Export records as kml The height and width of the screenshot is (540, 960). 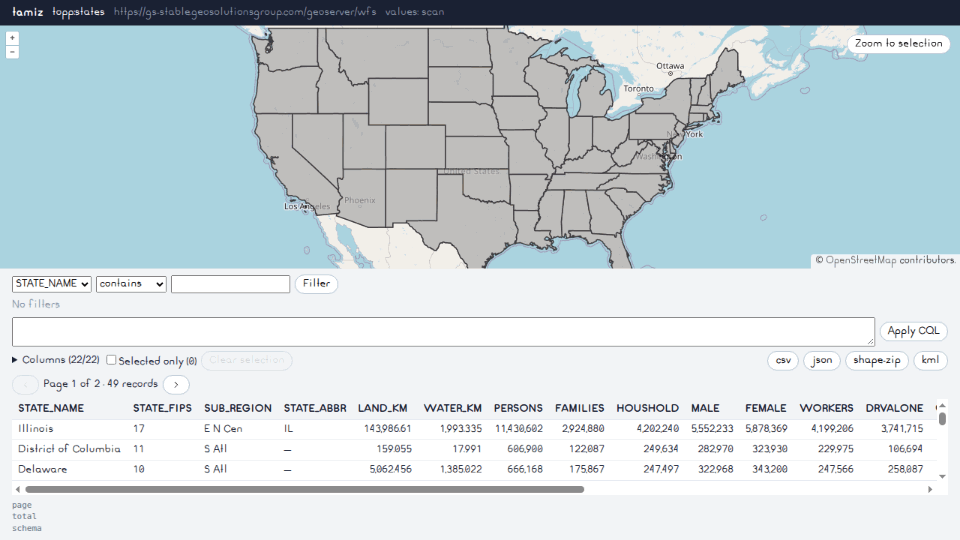click(x=930, y=361)
